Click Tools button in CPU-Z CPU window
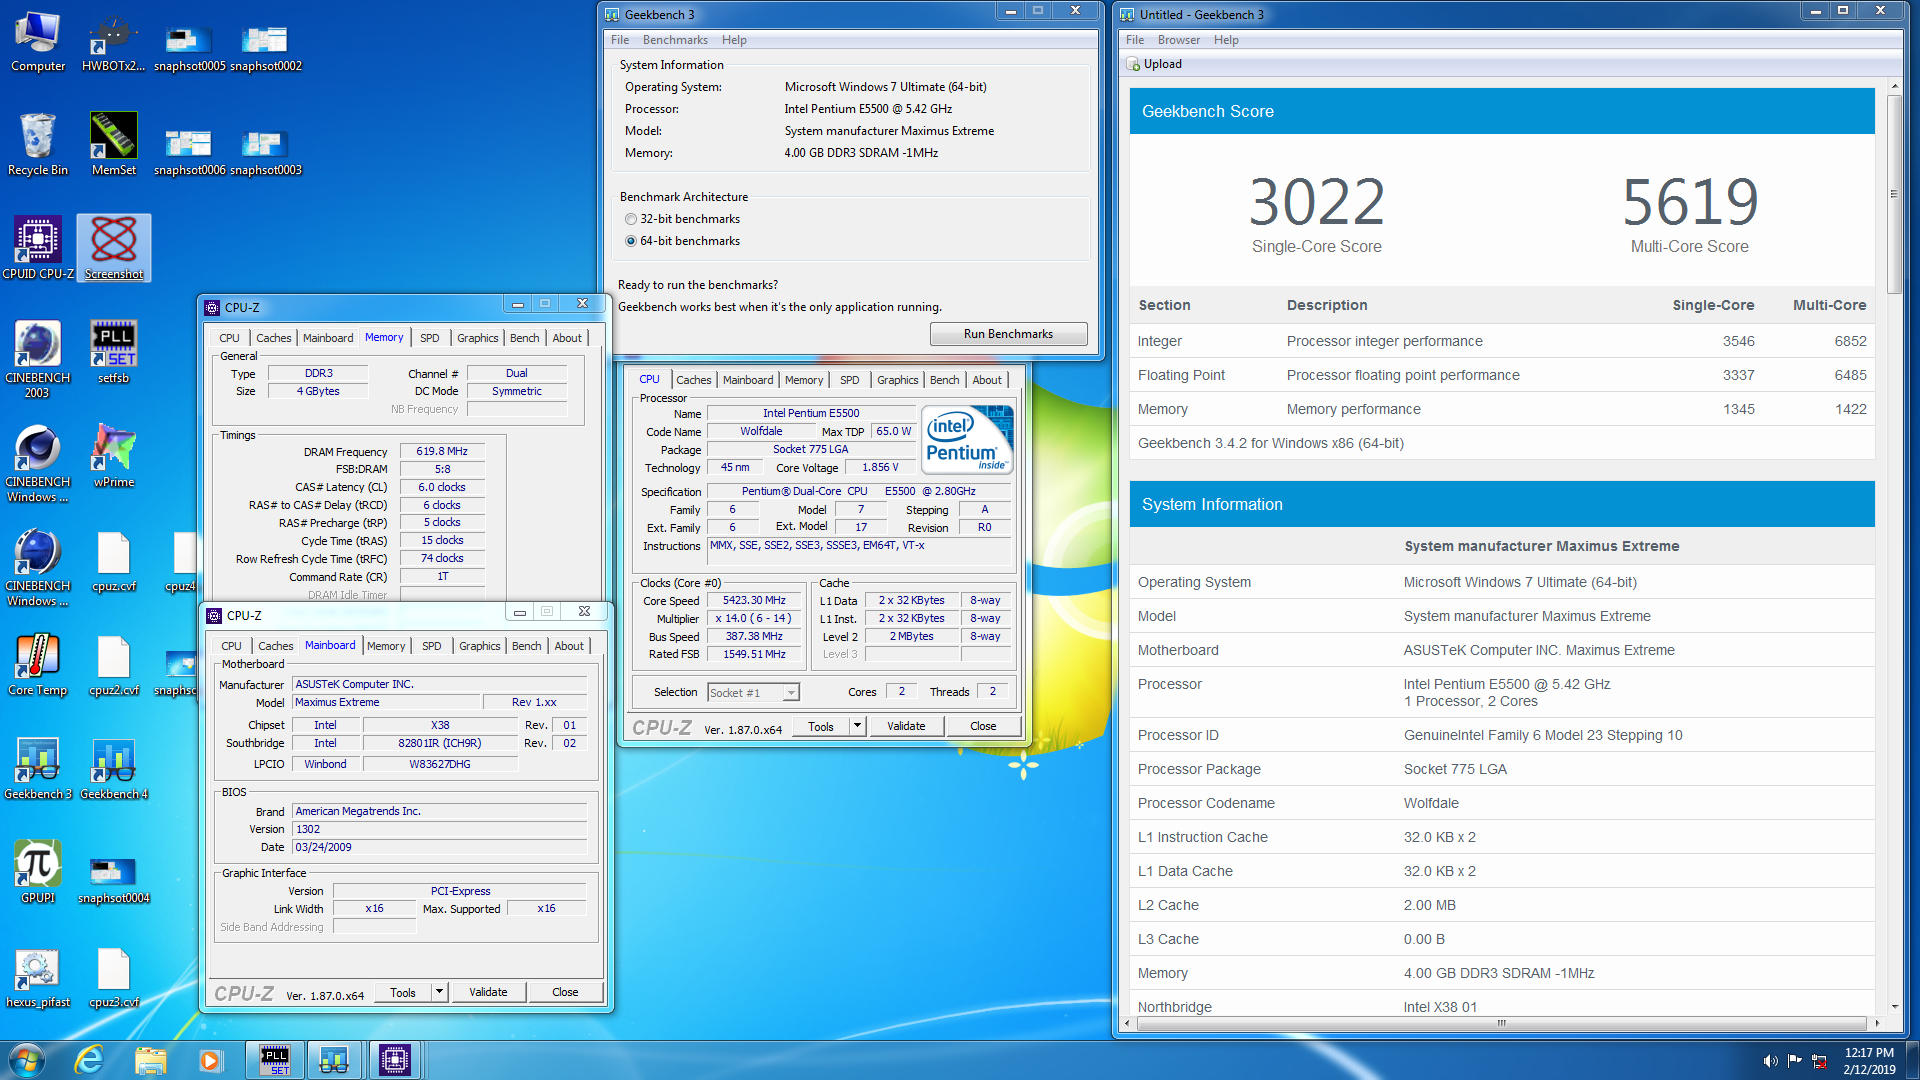This screenshot has height=1080, width=1920. coord(821,726)
